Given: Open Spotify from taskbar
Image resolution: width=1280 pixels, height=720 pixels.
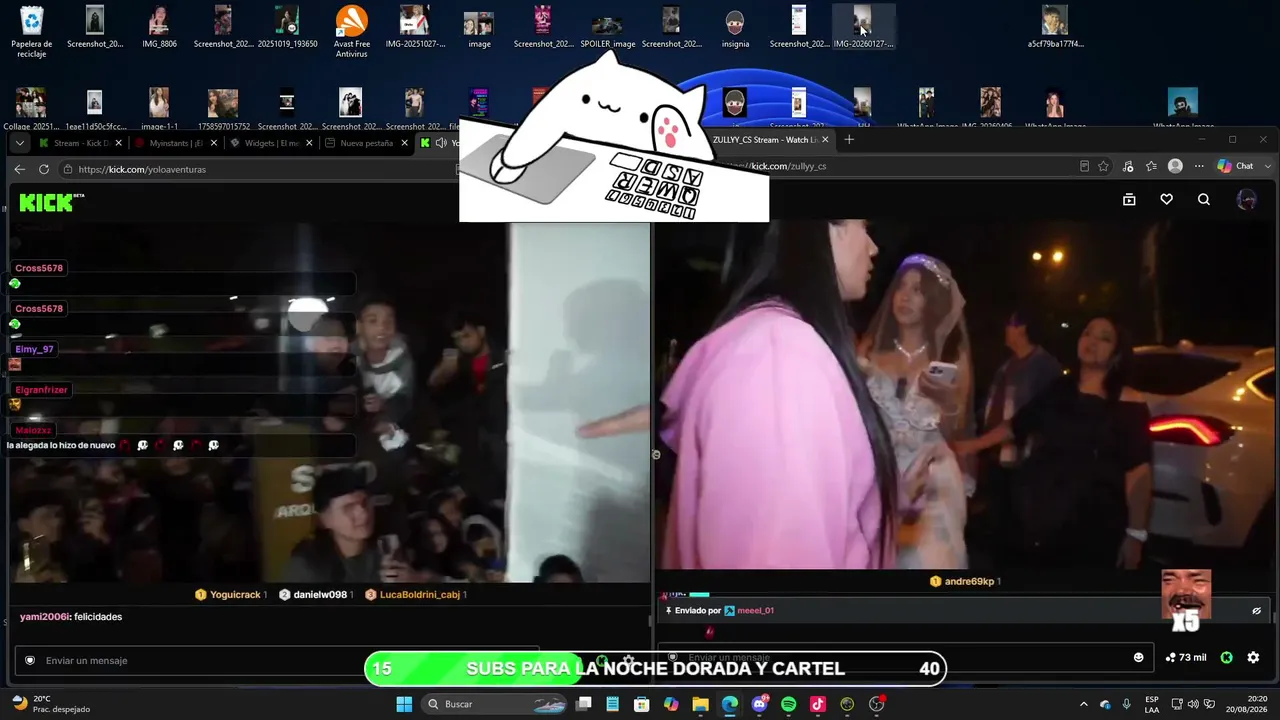Looking at the screenshot, I should coord(788,704).
